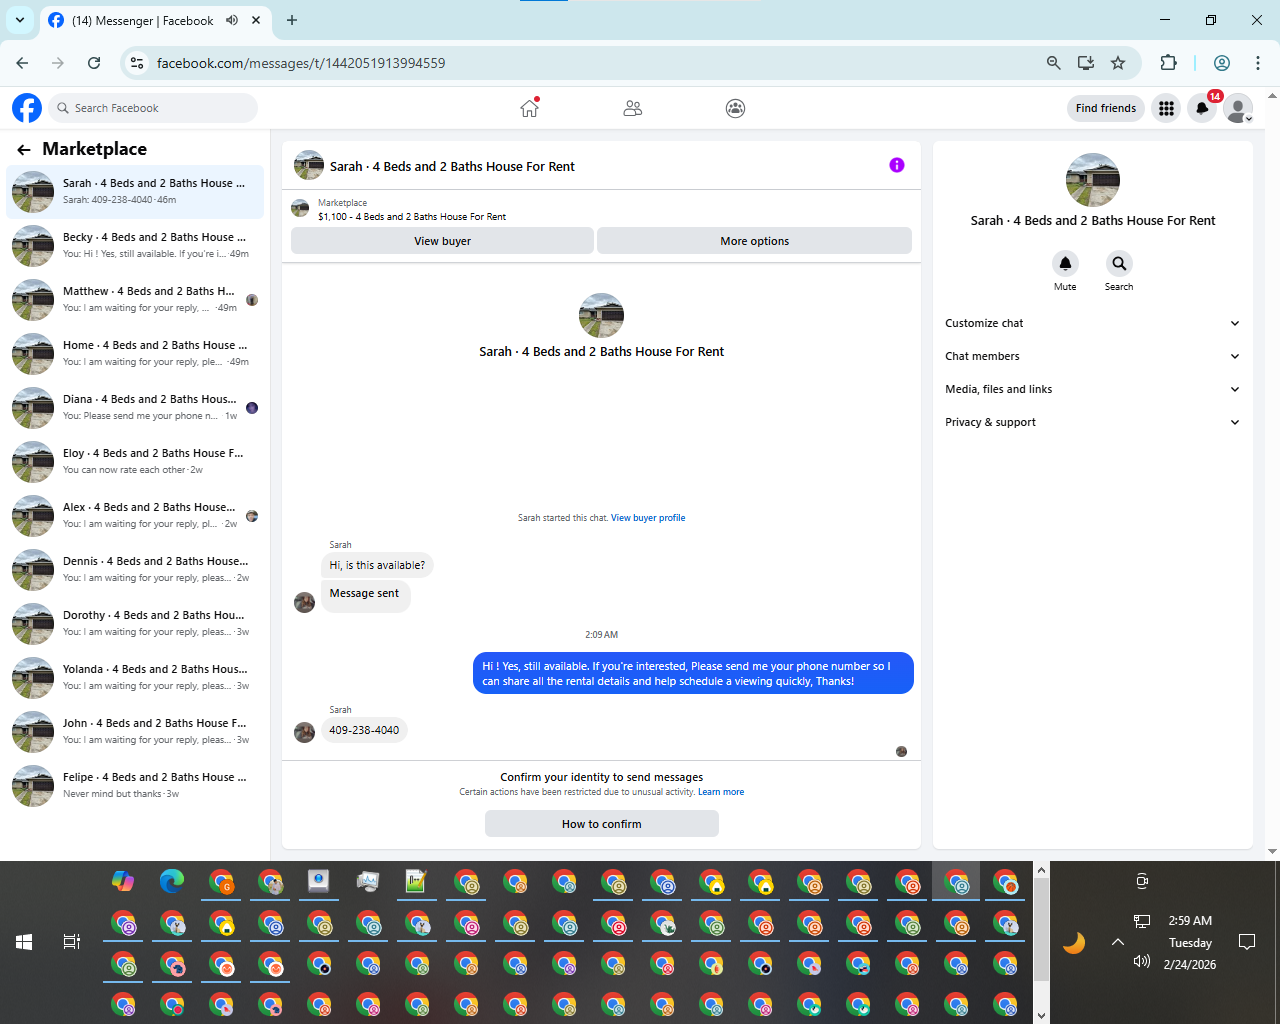The width and height of the screenshot is (1280, 1024).
Task: Open the Chrome Extensions puzzle icon
Action: [1168, 63]
